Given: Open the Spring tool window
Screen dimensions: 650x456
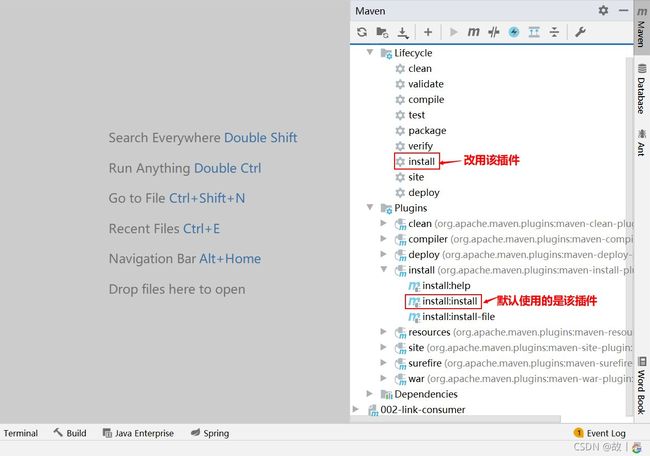Looking at the screenshot, I should [210, 433].
